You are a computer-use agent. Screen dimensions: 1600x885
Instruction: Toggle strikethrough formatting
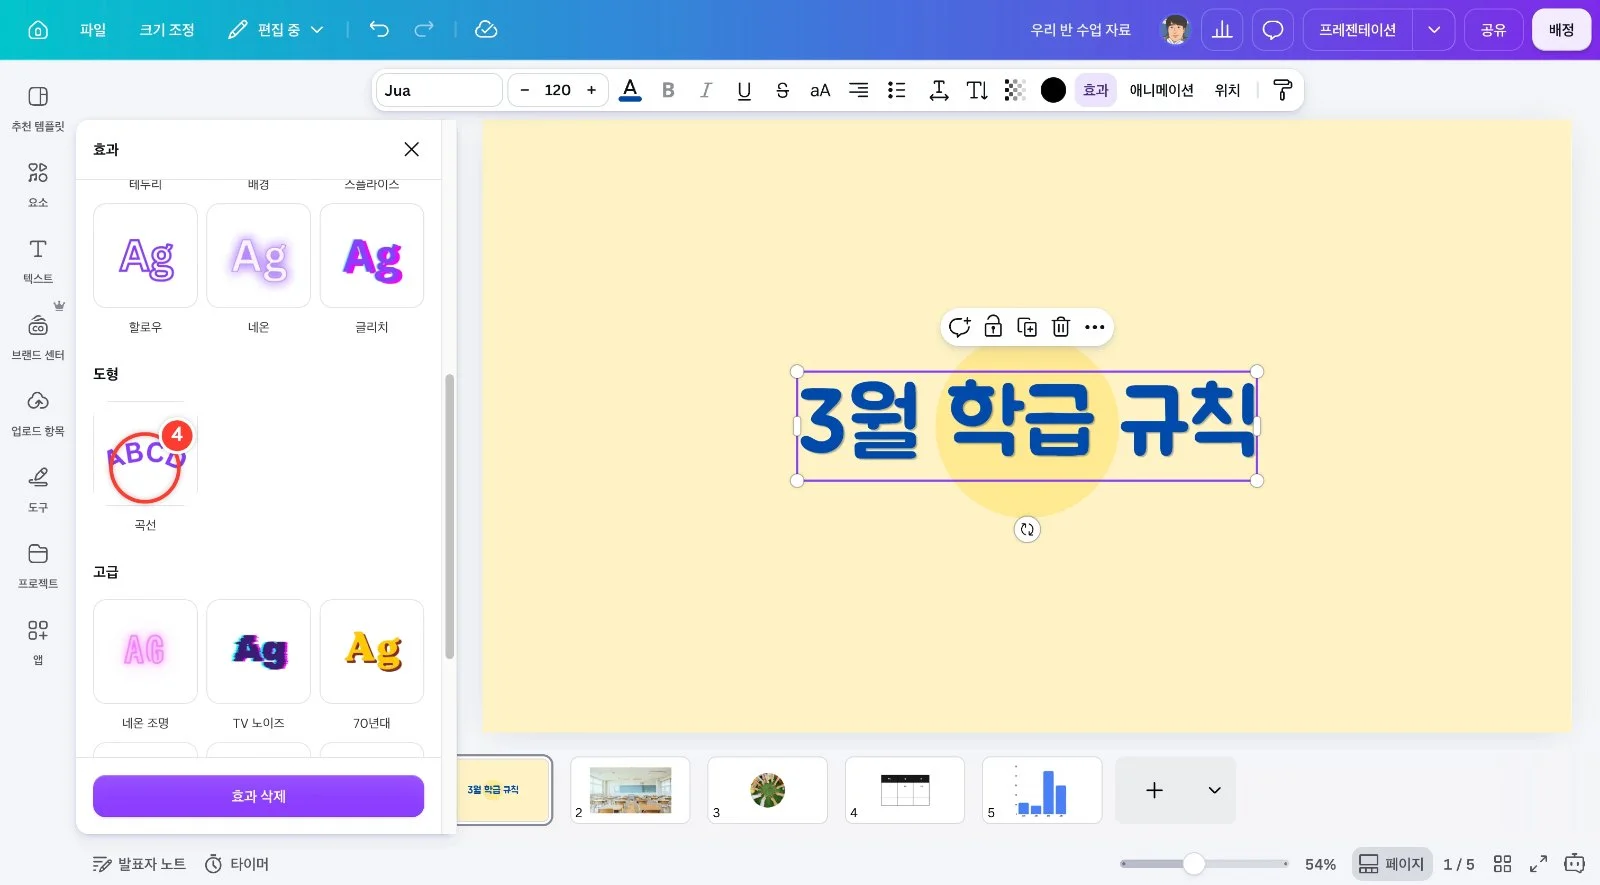point(782,90)
